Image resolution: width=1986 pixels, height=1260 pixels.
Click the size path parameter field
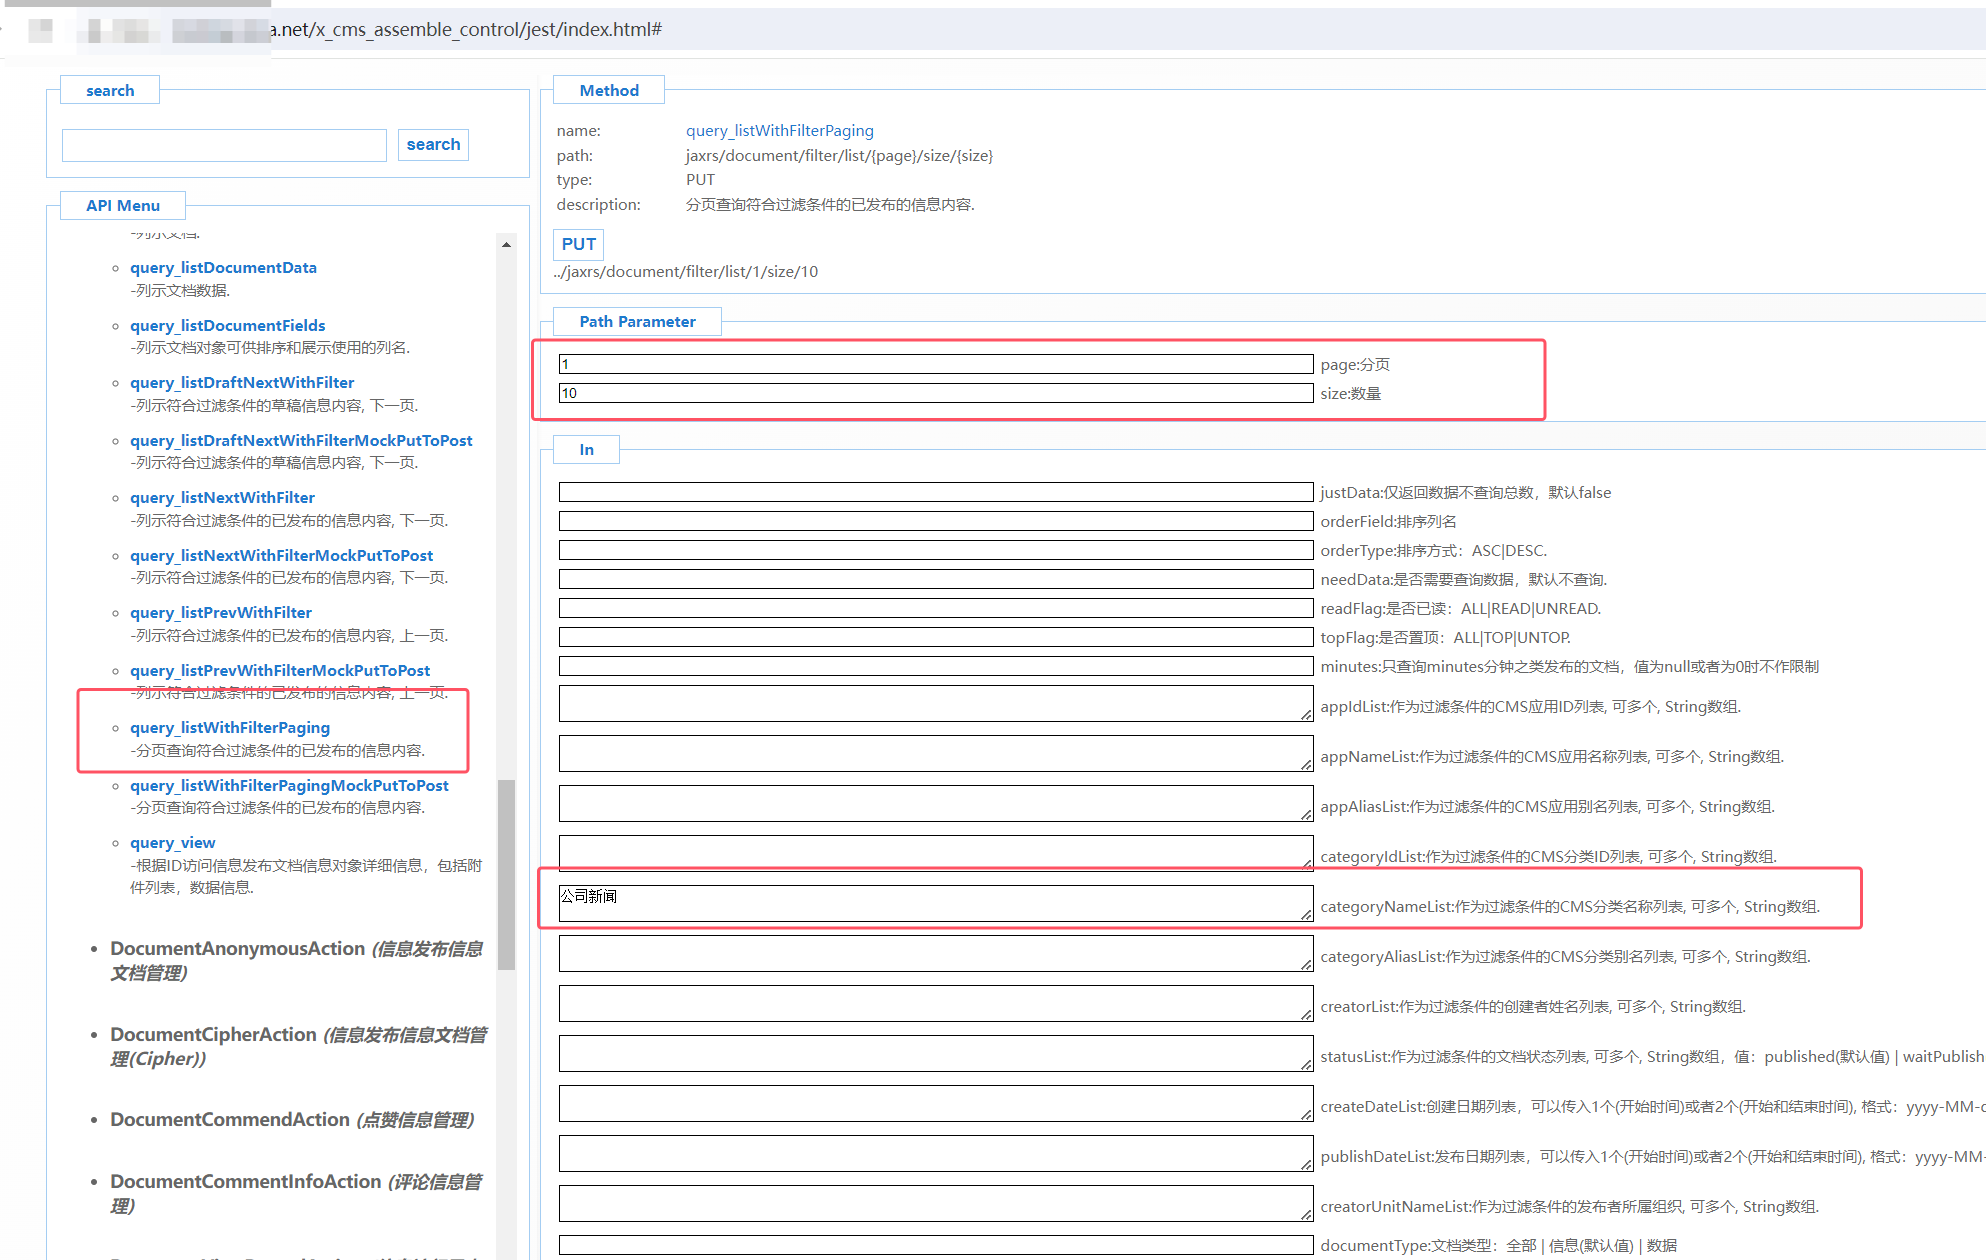[x=935, y=393]
